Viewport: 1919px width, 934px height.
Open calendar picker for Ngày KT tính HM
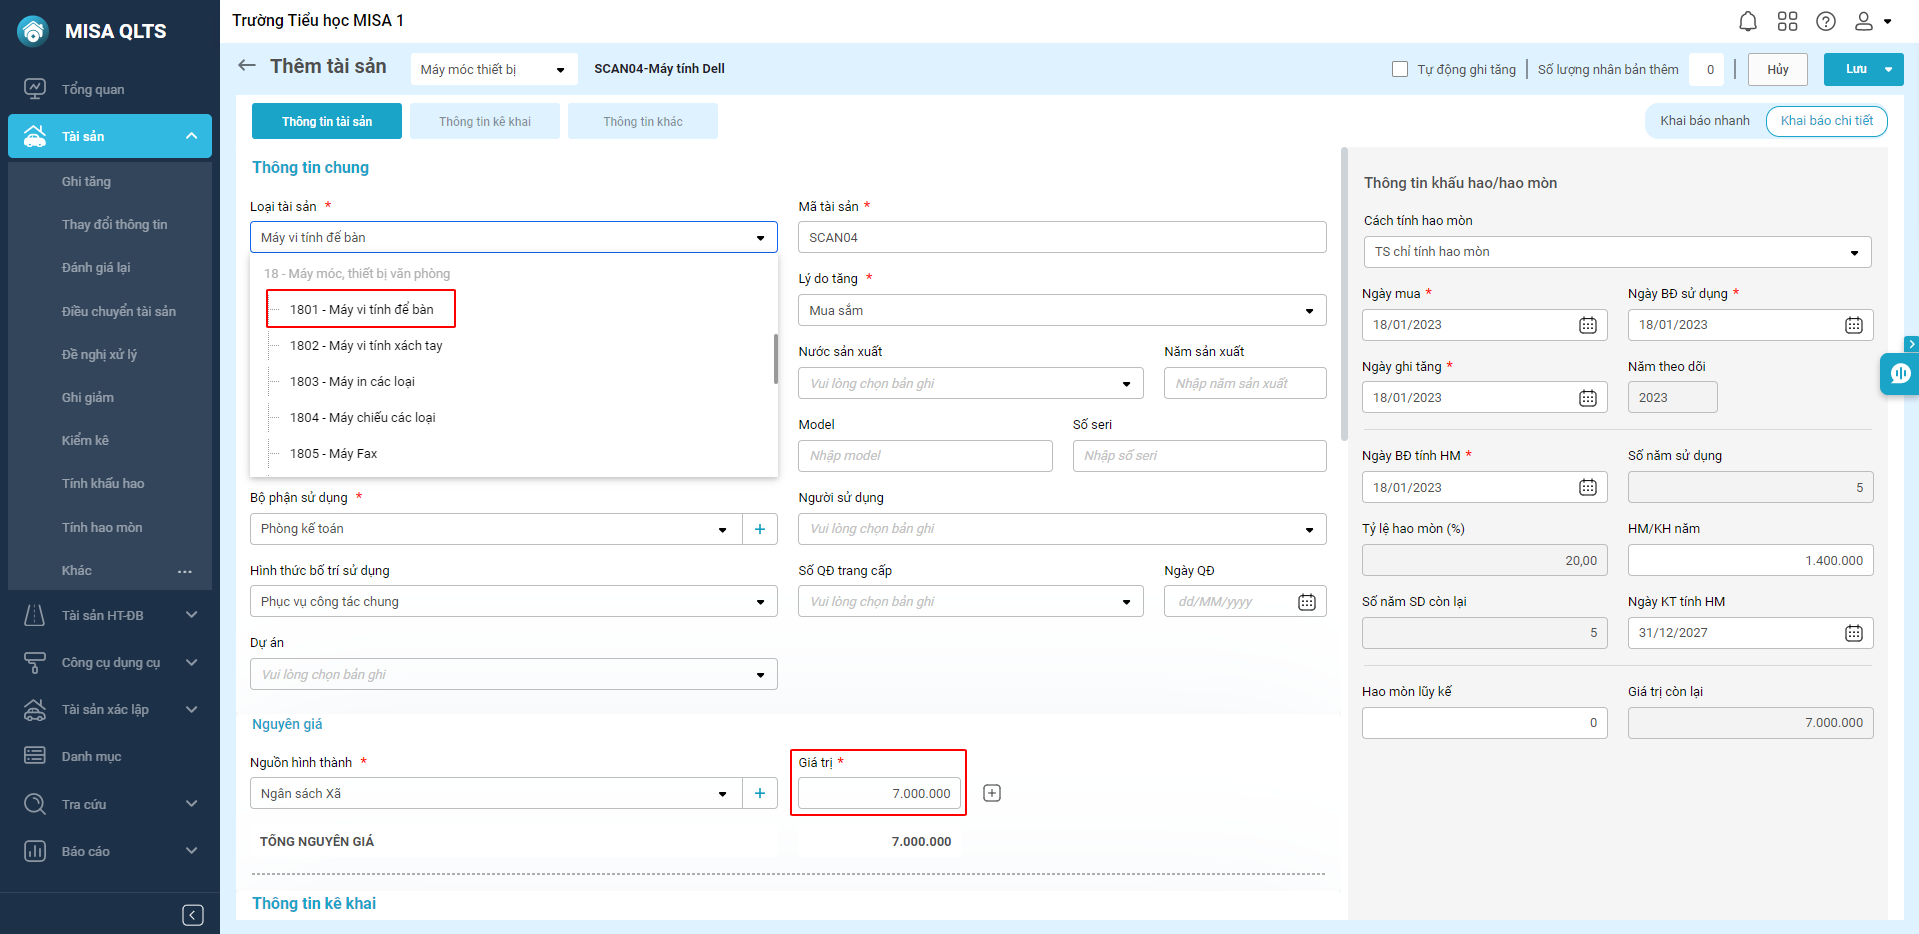click(1853, 633)
